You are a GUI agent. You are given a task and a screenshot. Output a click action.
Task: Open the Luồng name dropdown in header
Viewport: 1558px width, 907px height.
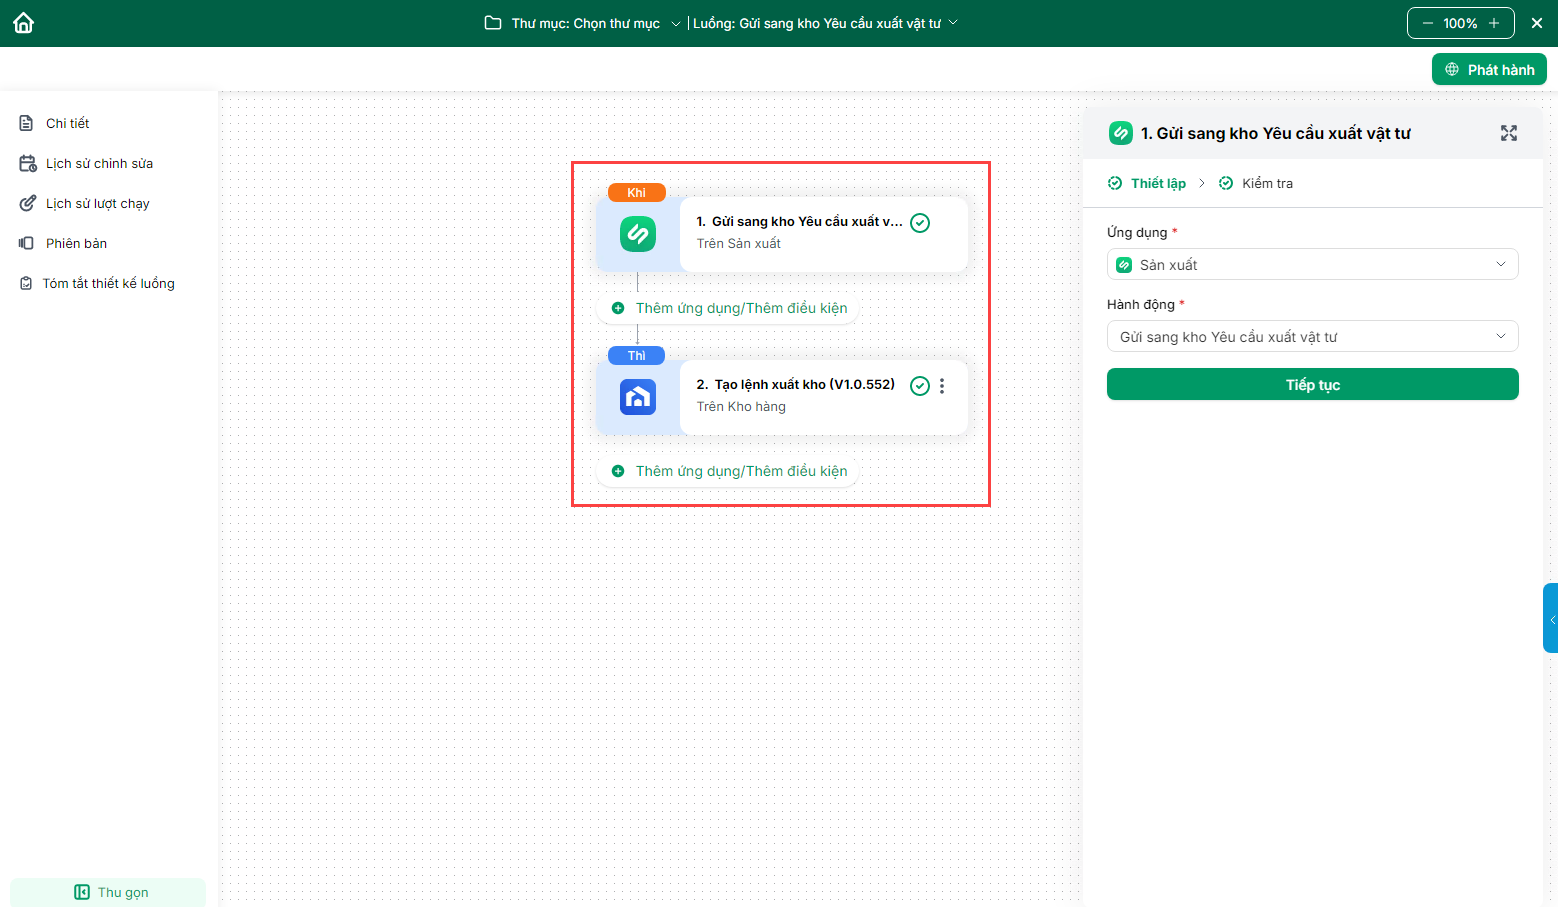(825, 23)
